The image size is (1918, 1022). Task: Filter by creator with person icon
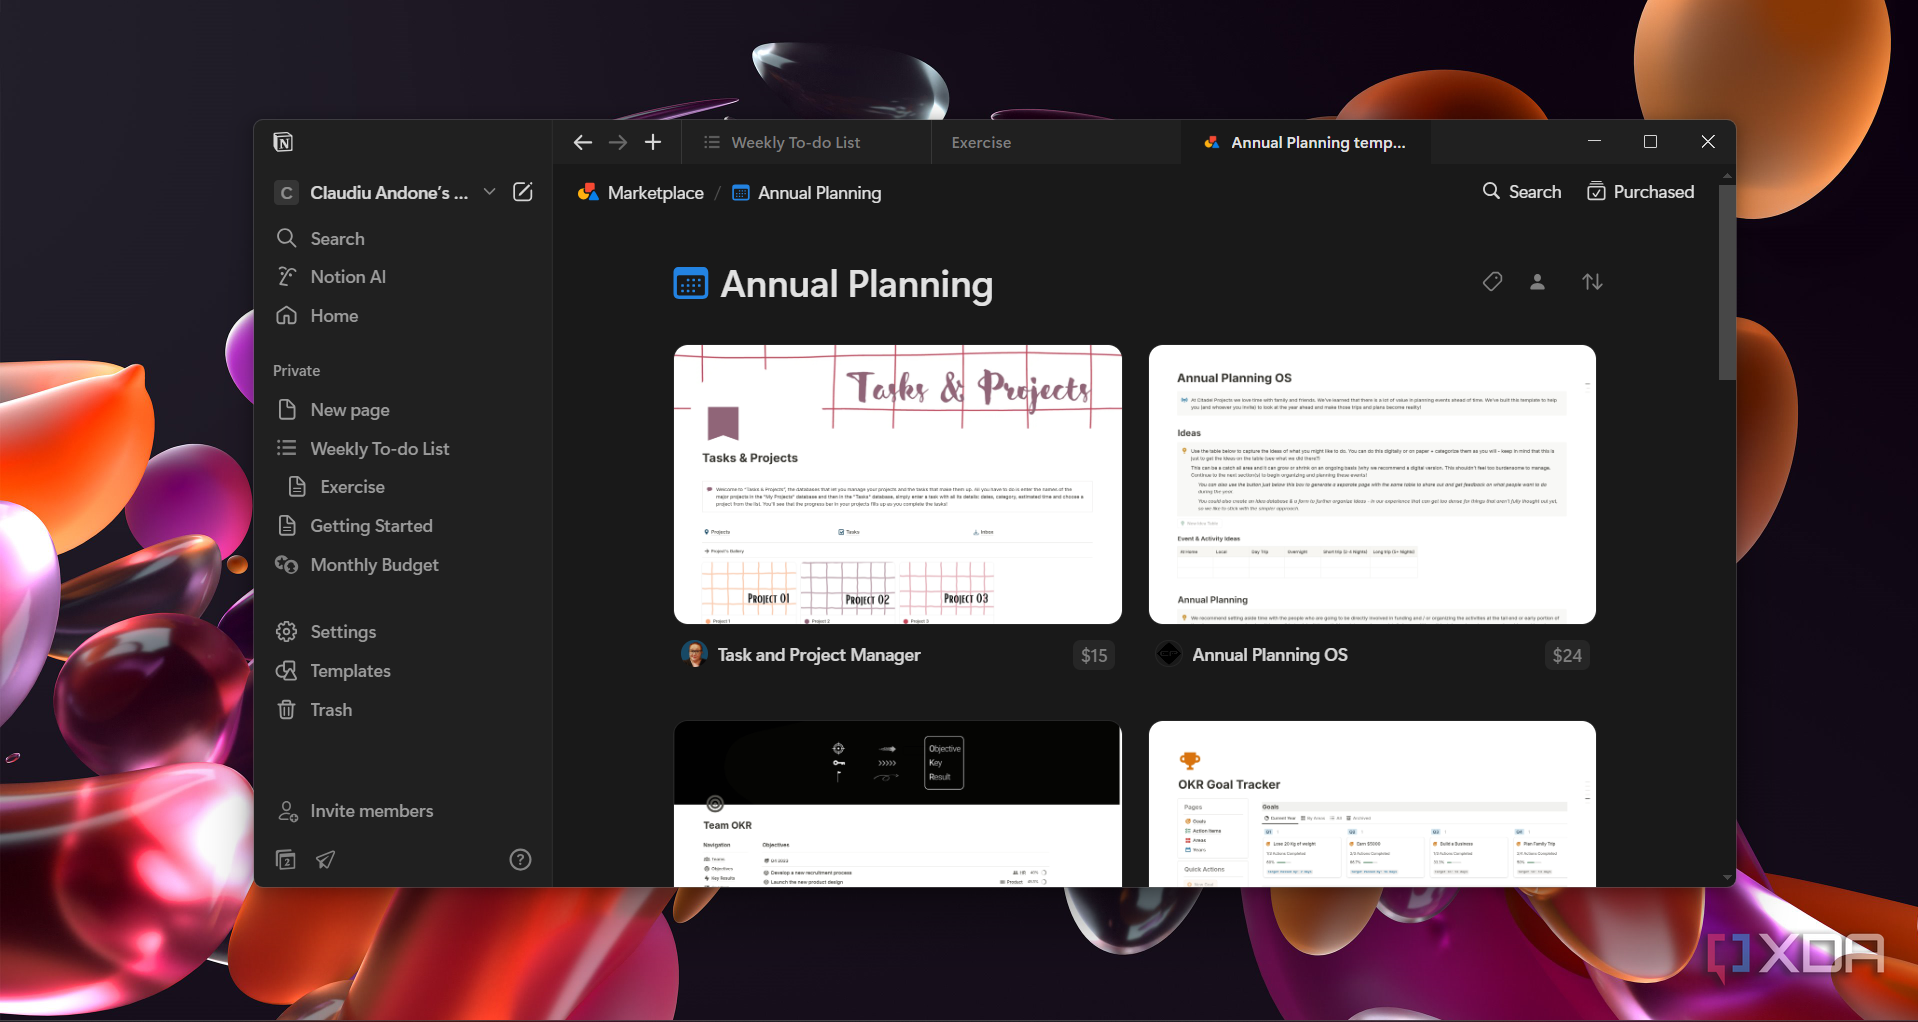[1538, 282]
